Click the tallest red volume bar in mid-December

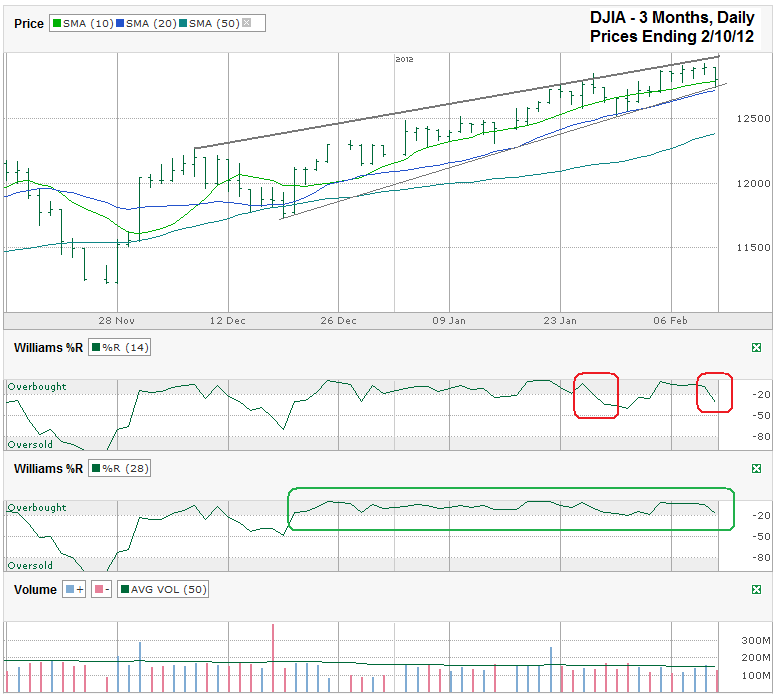click(273, 658)
